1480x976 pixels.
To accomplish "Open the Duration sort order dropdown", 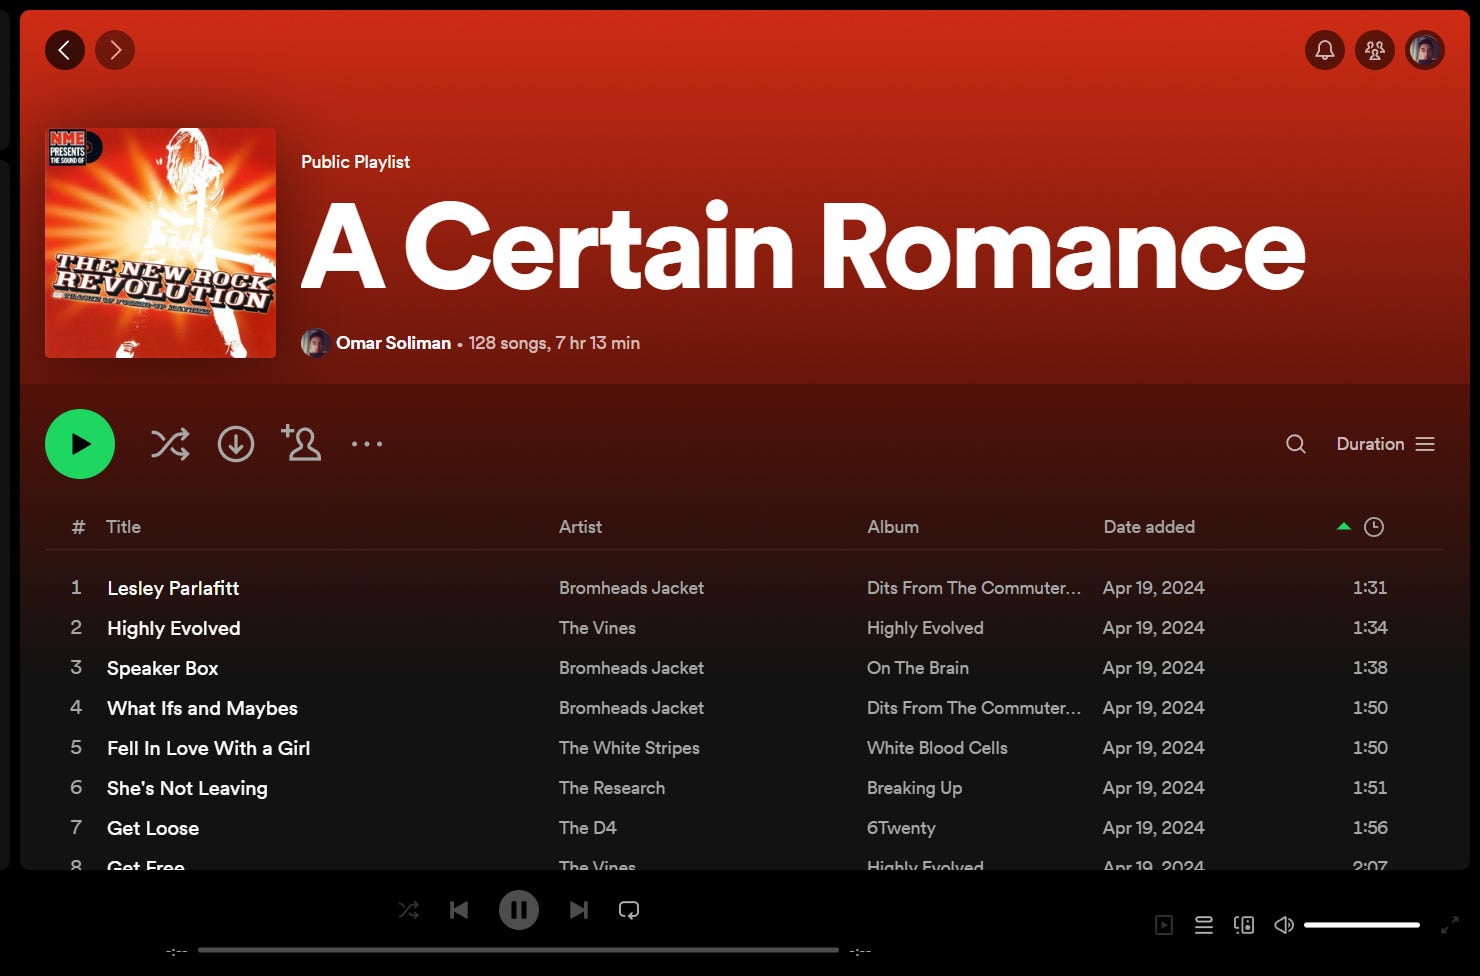I will click(1386, 444).
